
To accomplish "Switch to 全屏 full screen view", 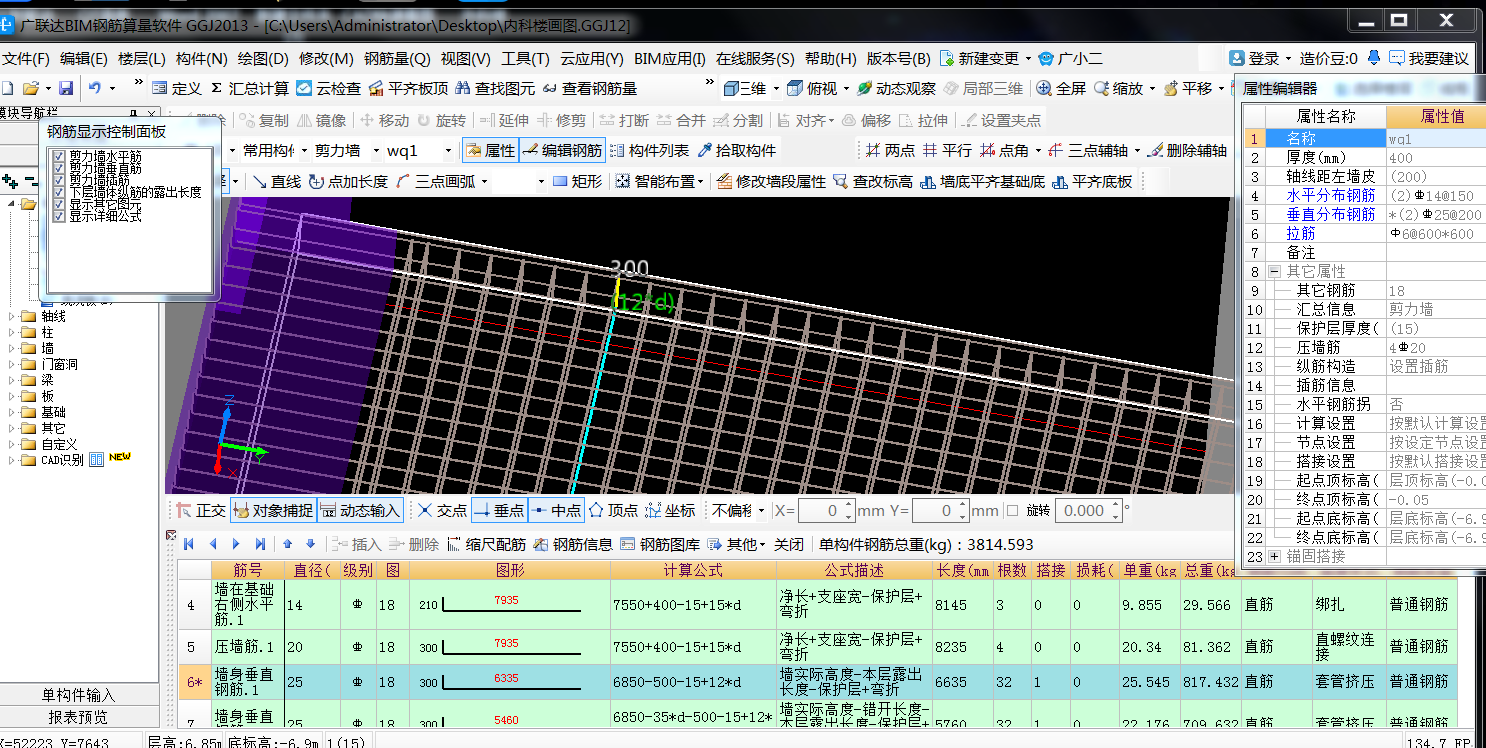I will 1061,88.
